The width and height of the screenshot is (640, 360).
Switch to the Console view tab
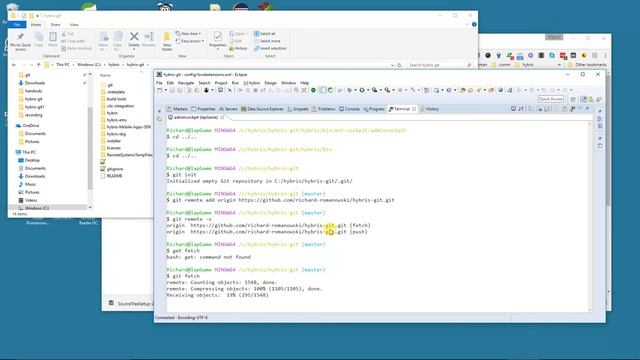pyautogui.click(x=349, y=109)
